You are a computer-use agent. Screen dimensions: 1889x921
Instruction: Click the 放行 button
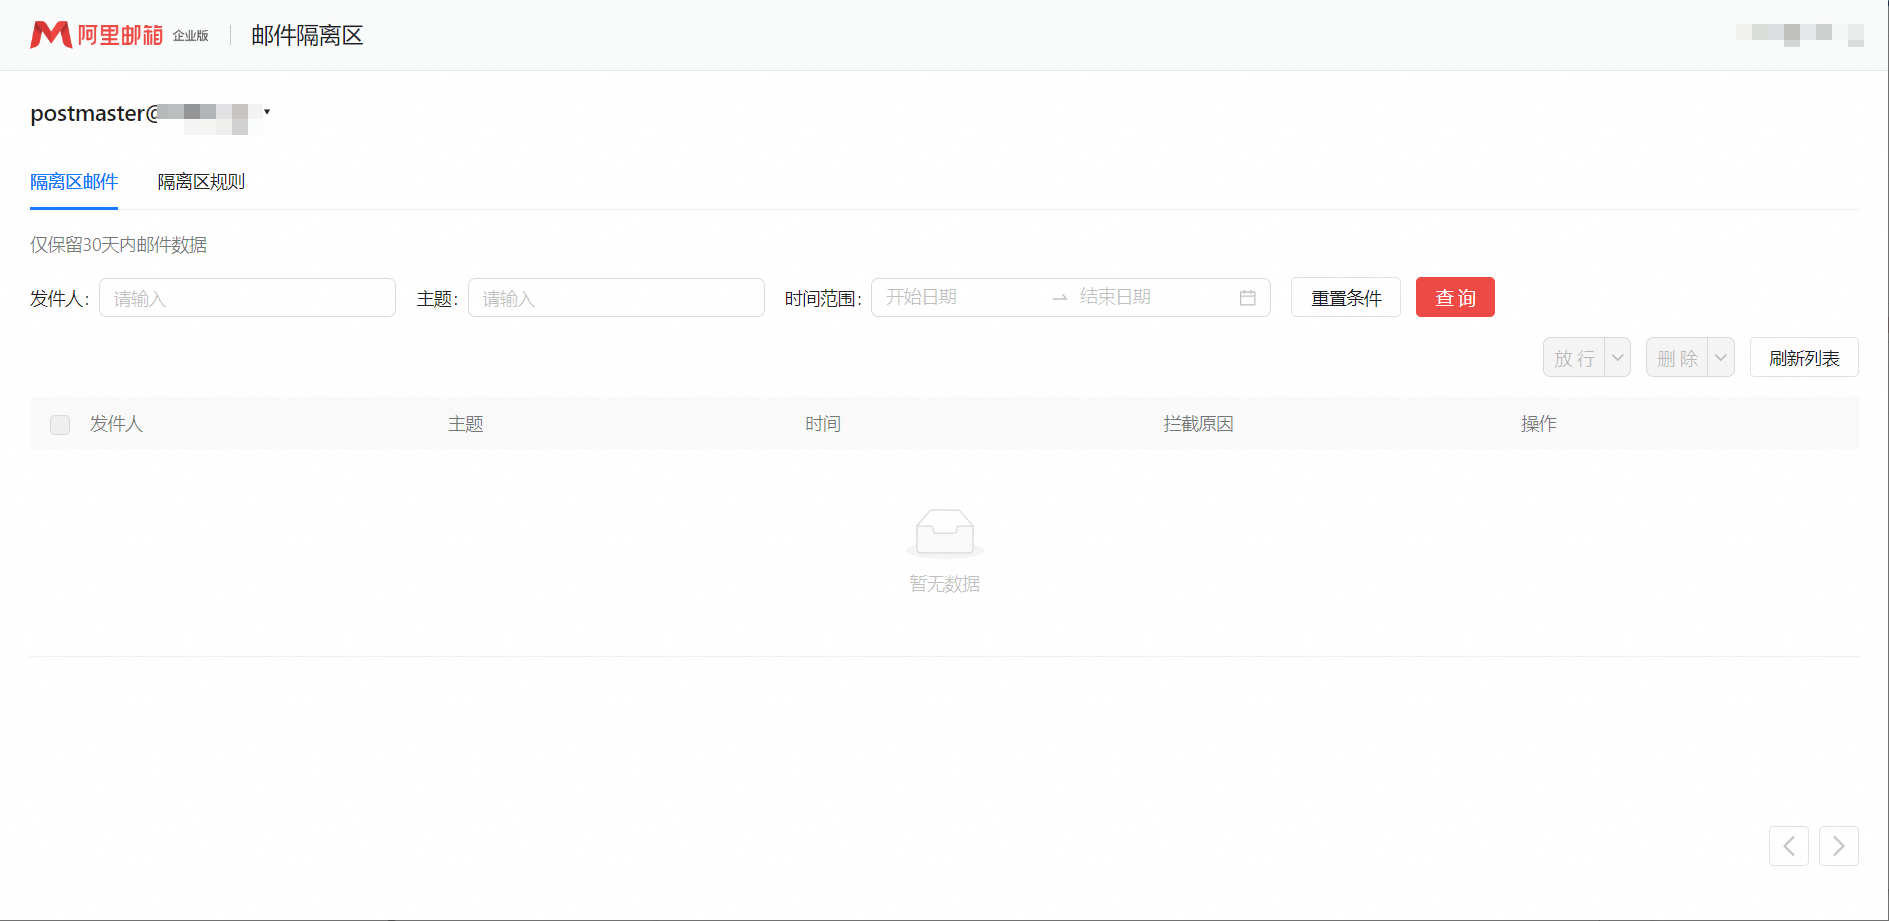pos(1574,358)
